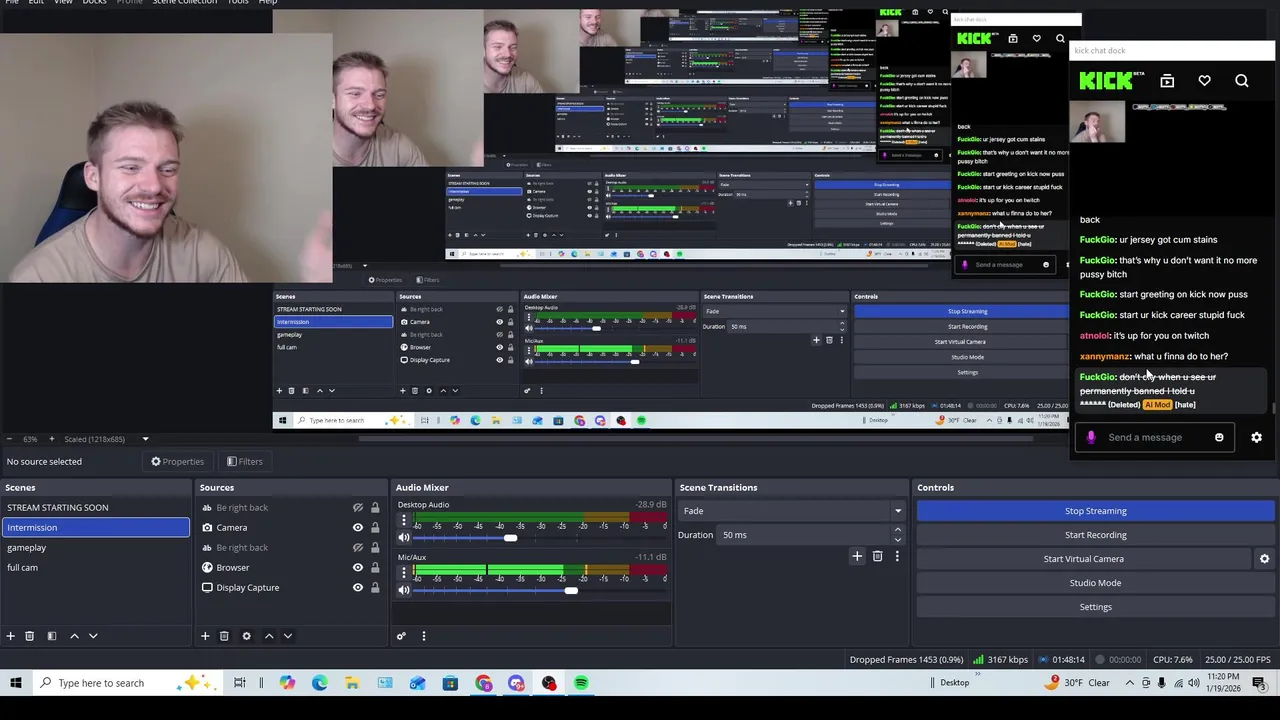Move scene down in the Scenes list

coord(93,636)
